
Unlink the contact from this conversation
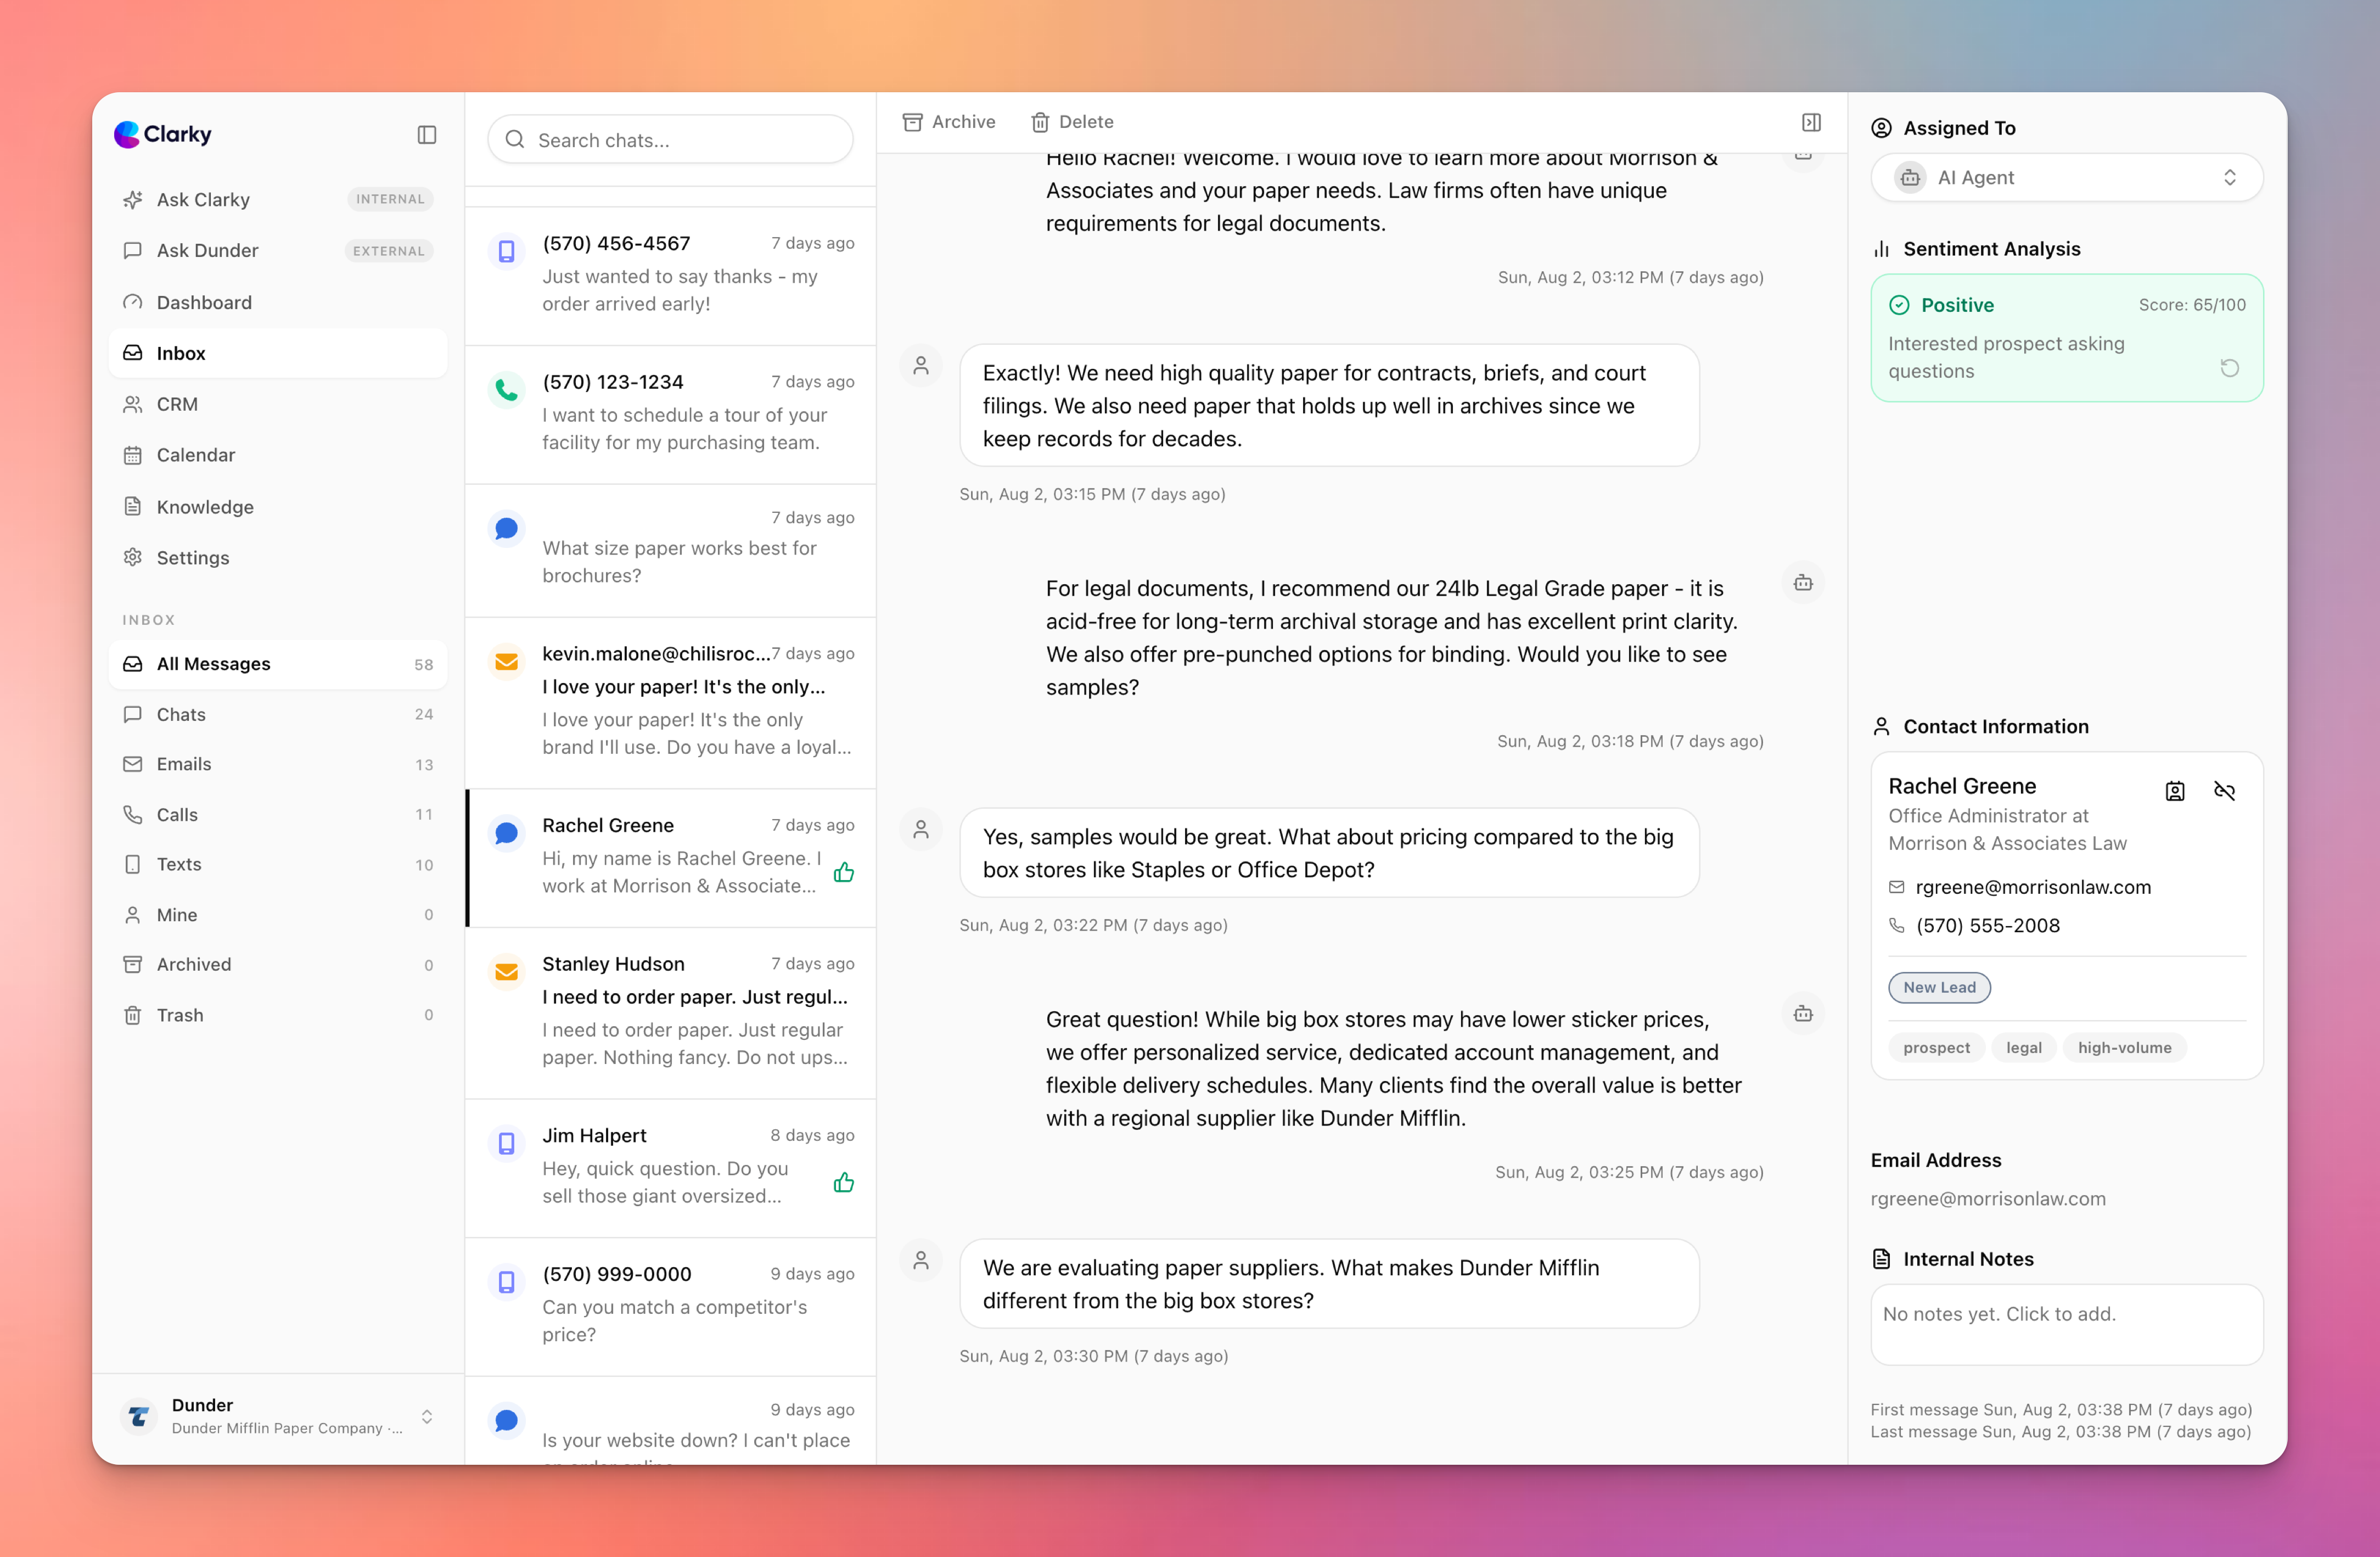tap(2224, 791)
